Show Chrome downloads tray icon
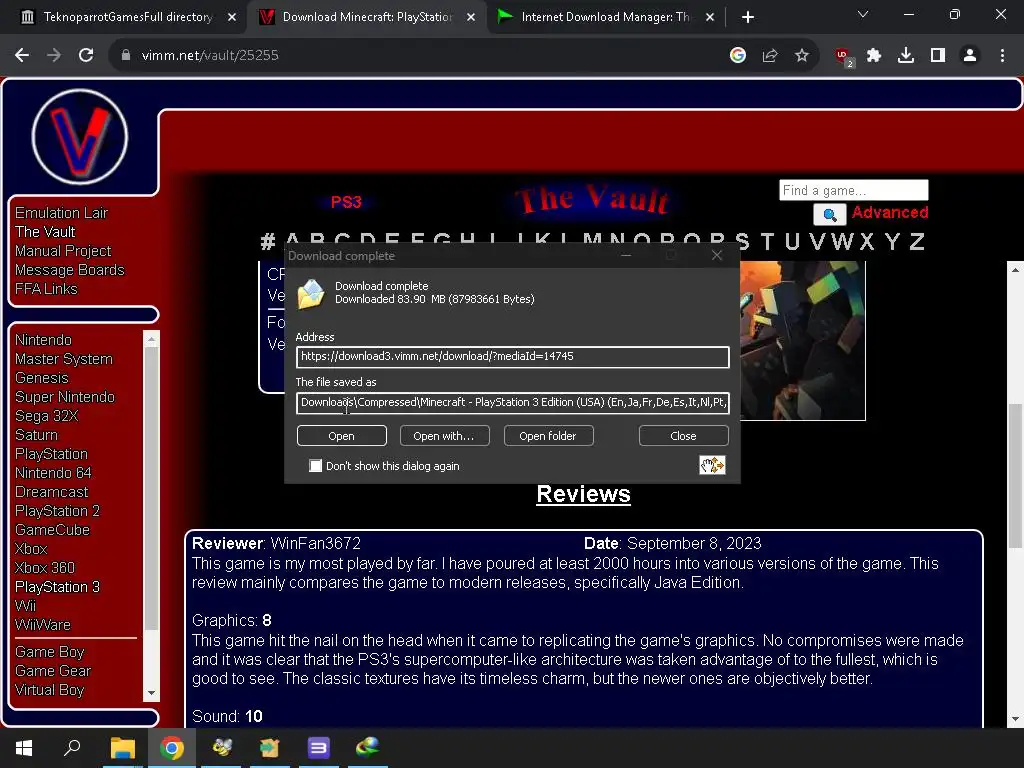The image size is (1024, 768). (x=906, y=56)
